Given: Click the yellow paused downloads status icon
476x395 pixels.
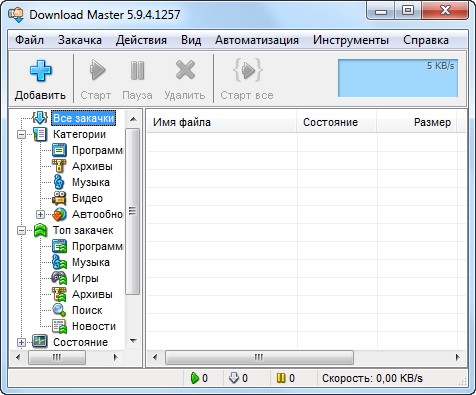Looking at the screenshot, I should click(x=281, y=378).
